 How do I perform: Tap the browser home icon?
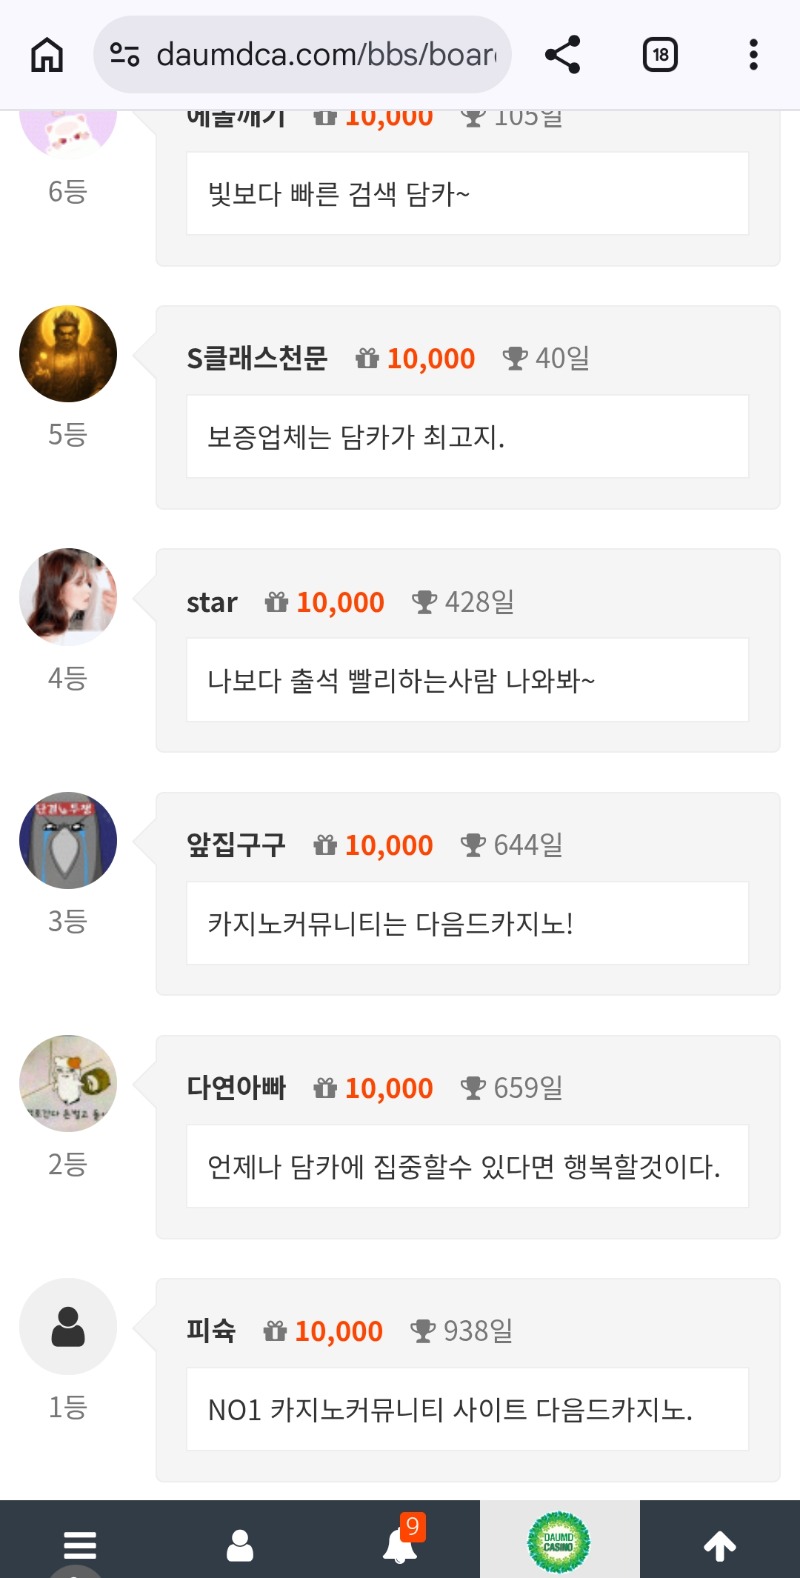[x=47, y=55]
